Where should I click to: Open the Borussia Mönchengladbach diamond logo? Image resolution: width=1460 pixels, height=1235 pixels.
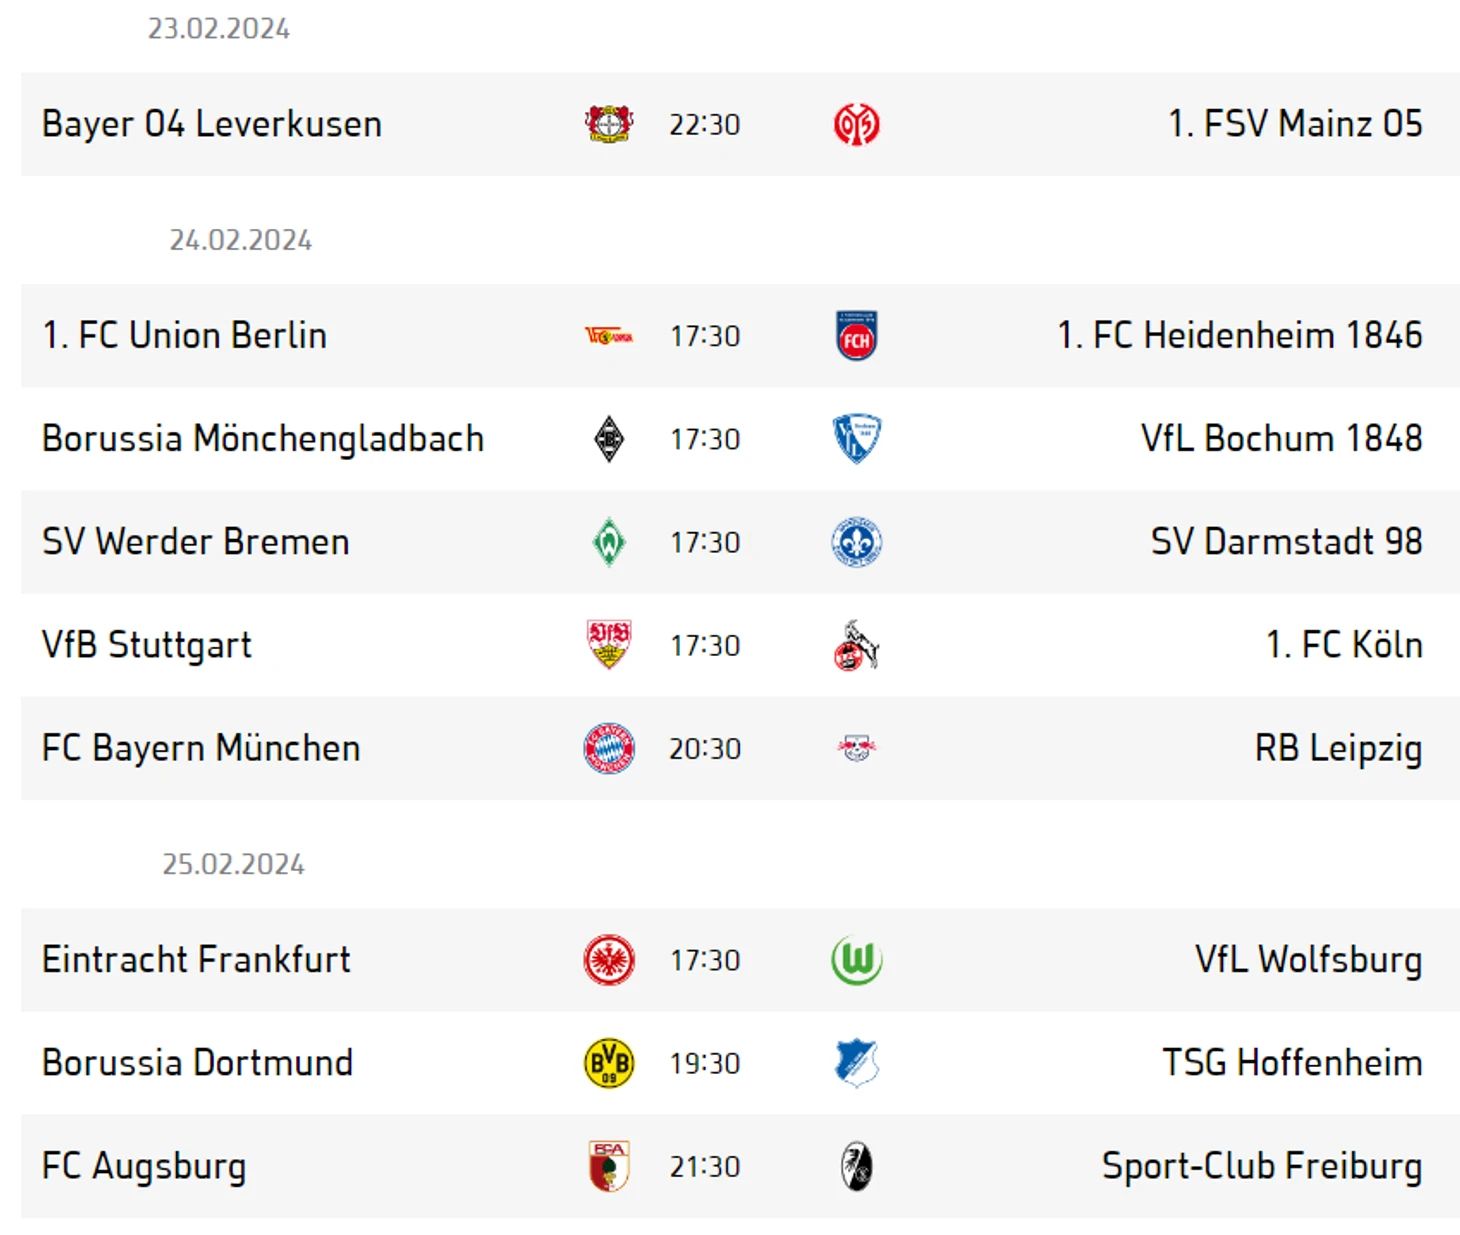(608, 438)
